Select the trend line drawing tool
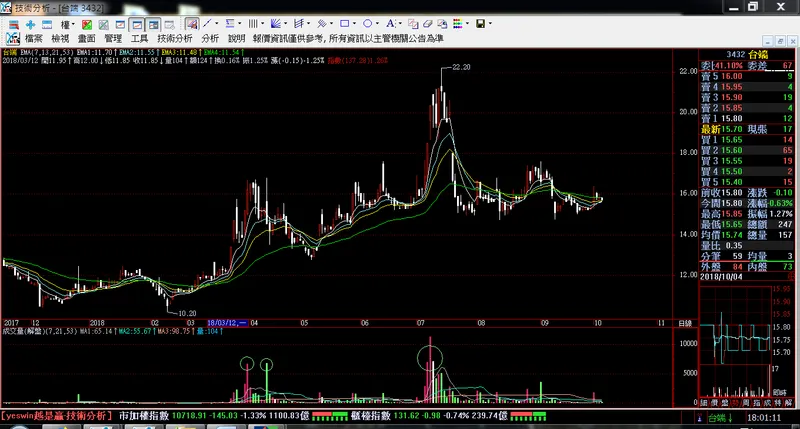This screenshot has width=800, height=429. coord(207,23)
